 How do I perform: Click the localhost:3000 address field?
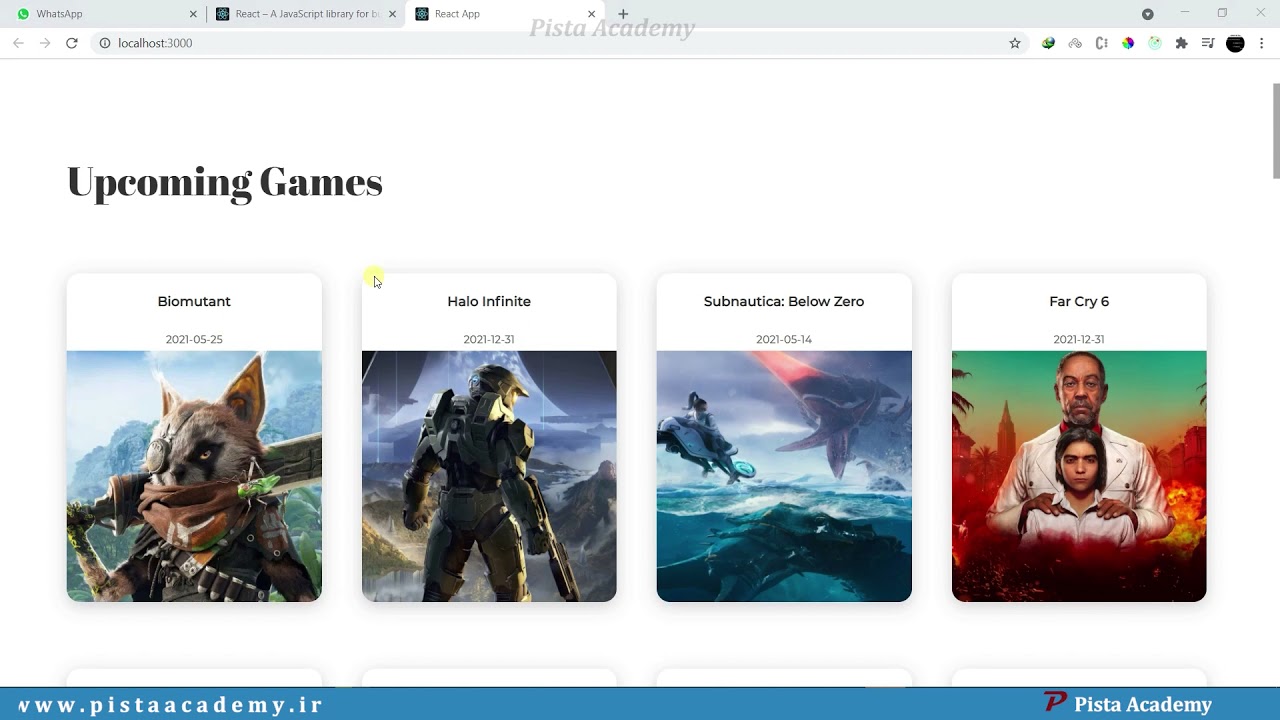560,43
